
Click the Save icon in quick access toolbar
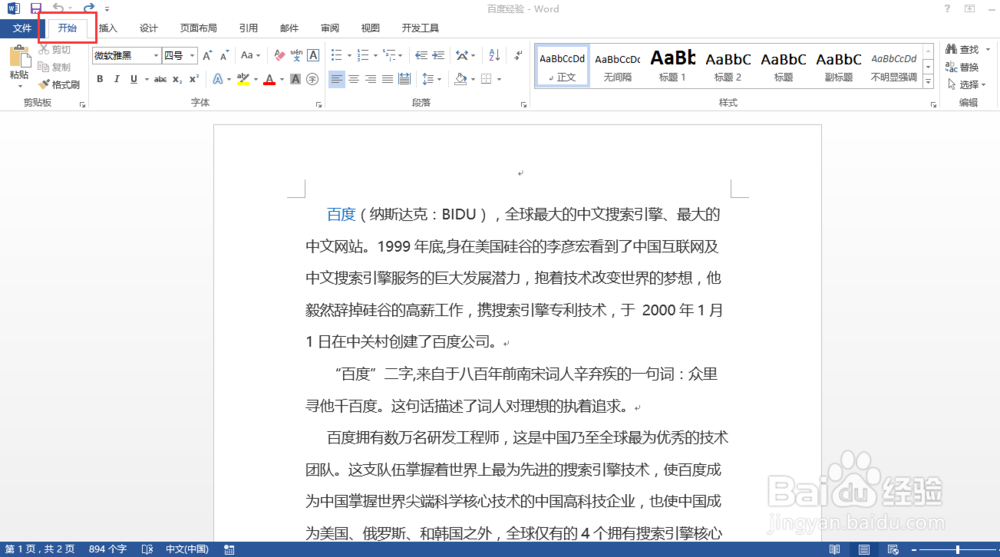(x=36, y=8)
